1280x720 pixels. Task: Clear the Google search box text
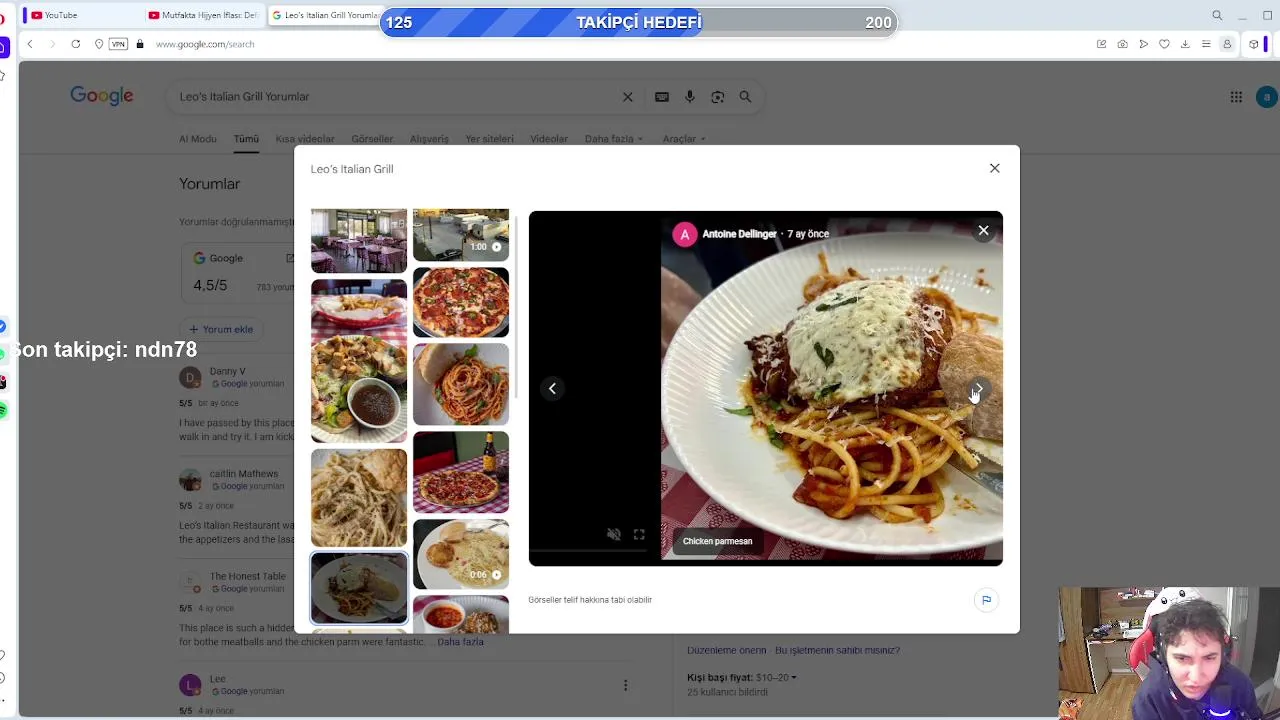628,97
